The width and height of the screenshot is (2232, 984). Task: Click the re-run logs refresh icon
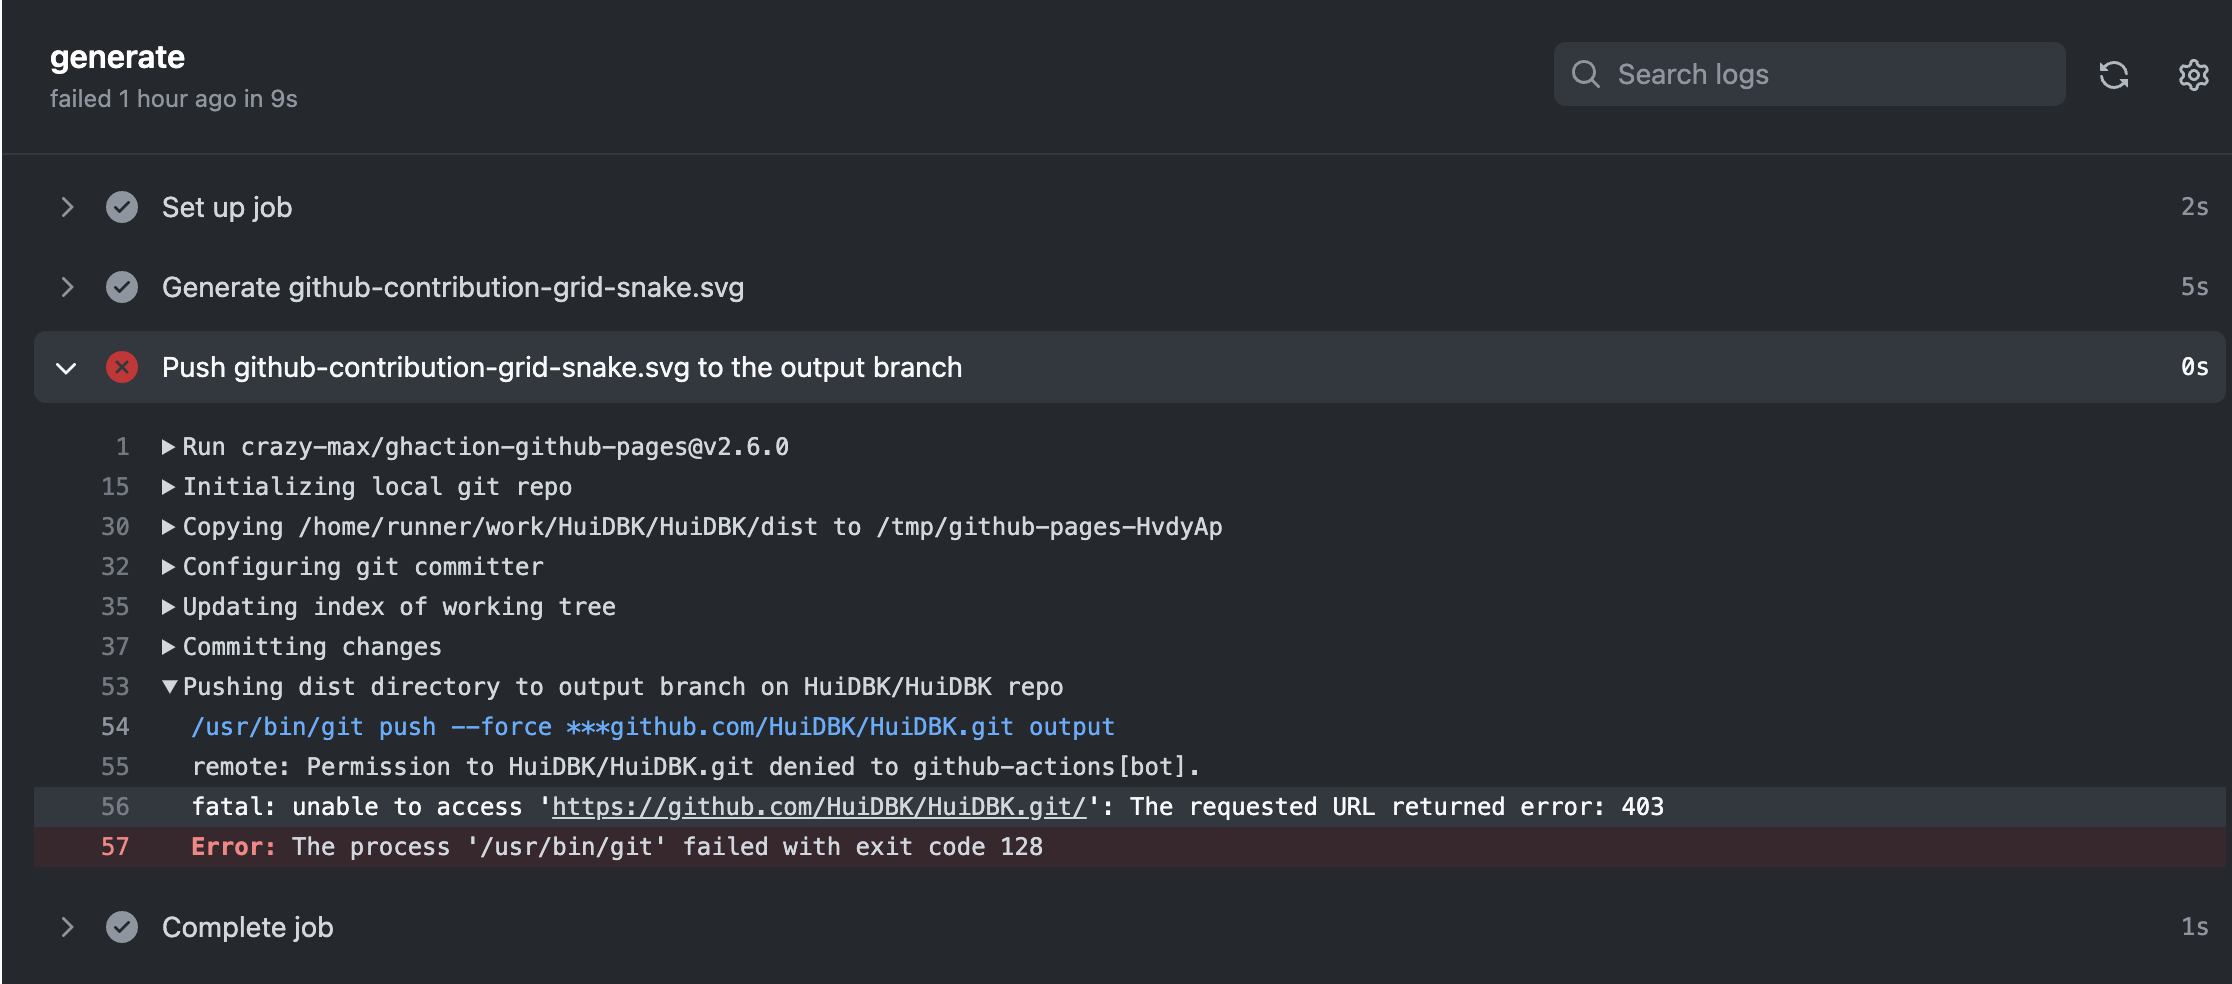(2114, 74)
